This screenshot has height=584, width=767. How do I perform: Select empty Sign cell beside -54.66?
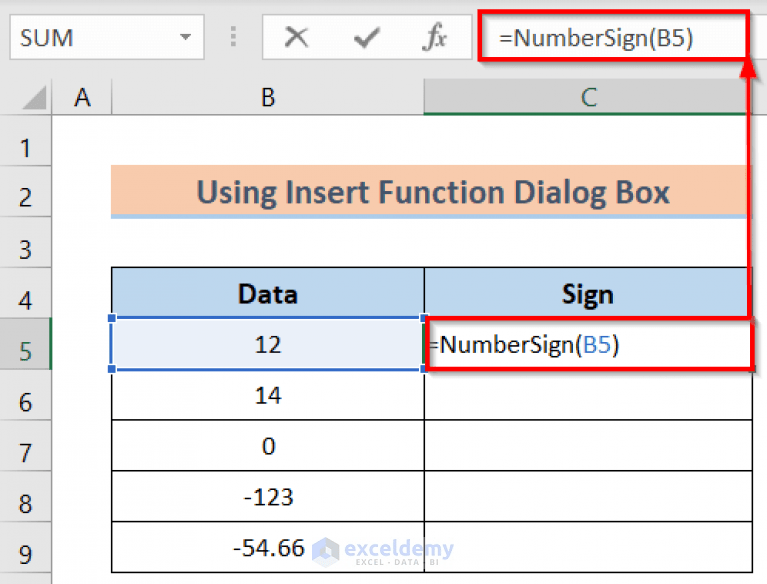[588, 548]
